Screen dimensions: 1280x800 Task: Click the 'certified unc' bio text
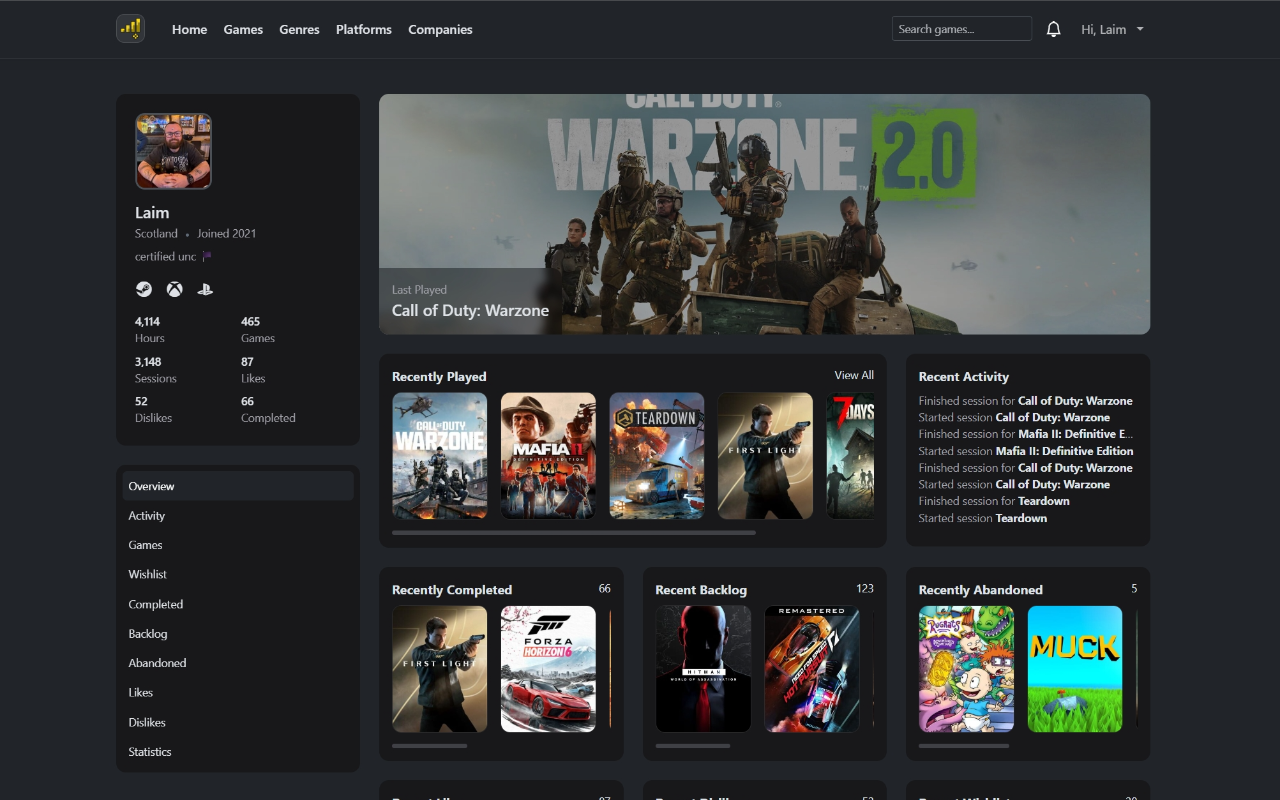pyautogui.click(x=166, y=257)
